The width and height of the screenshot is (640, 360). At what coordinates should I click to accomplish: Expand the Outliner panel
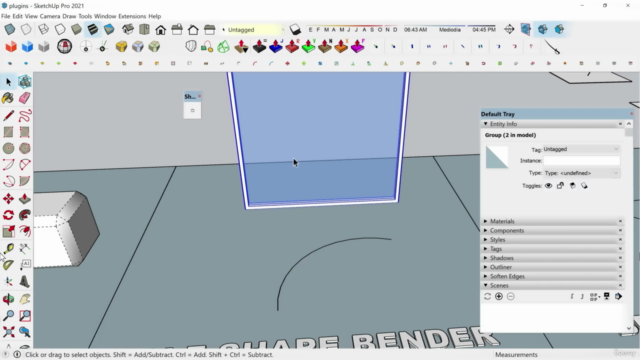pyautogui.click(x=553, y=267)
